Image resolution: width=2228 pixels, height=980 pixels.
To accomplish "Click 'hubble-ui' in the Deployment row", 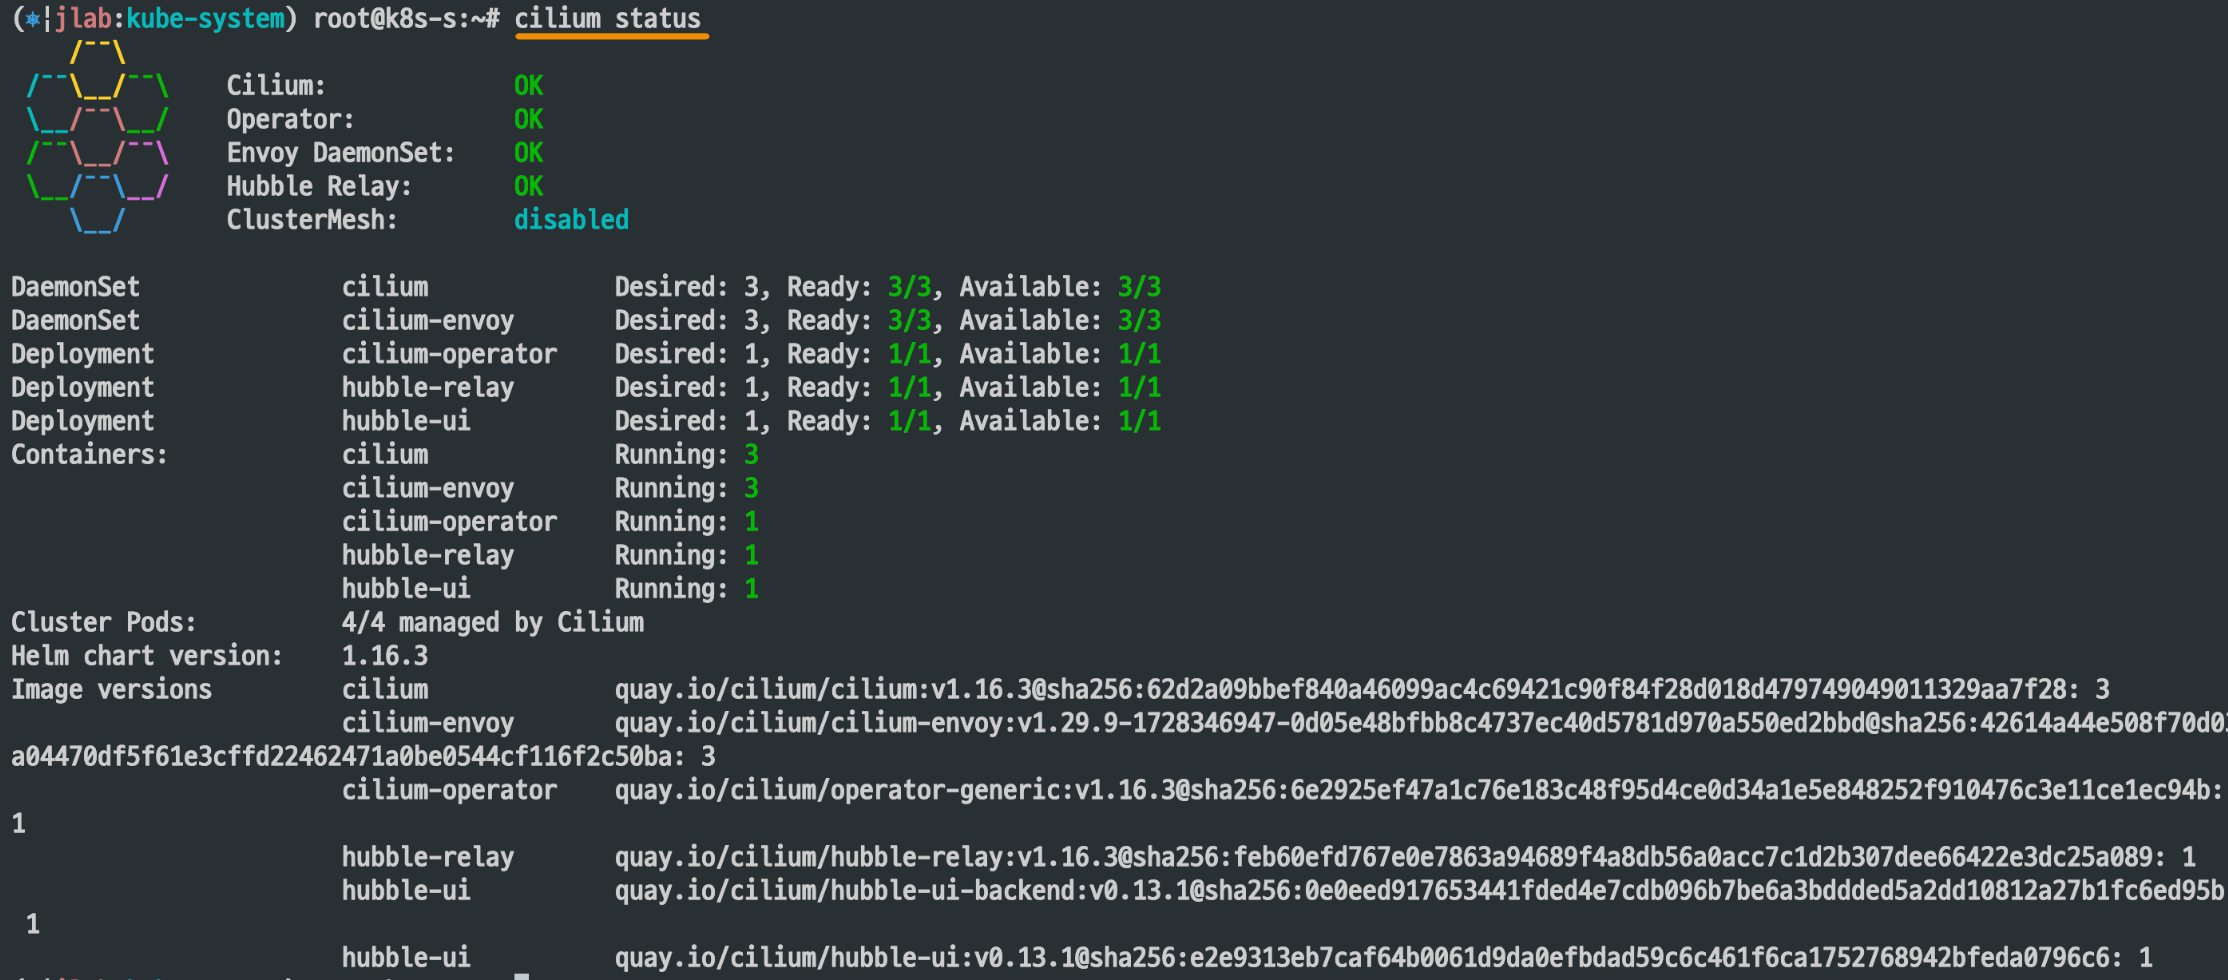I will pos(406,421).
